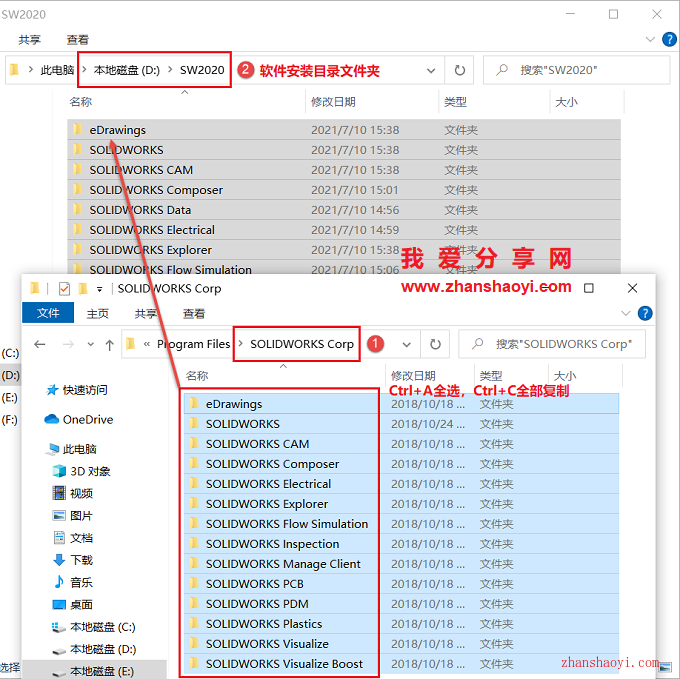Switch to 共享 tab in SOLIDWORKS Corp window
The image size is (680, 679).
[x=145, y=313]
